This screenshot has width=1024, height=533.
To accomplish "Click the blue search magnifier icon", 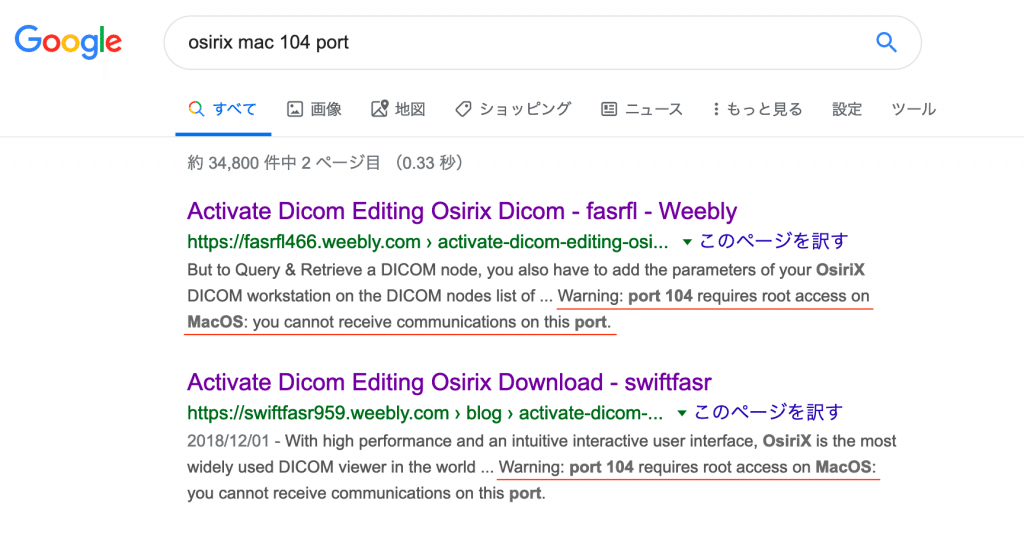I will [886, 42].
